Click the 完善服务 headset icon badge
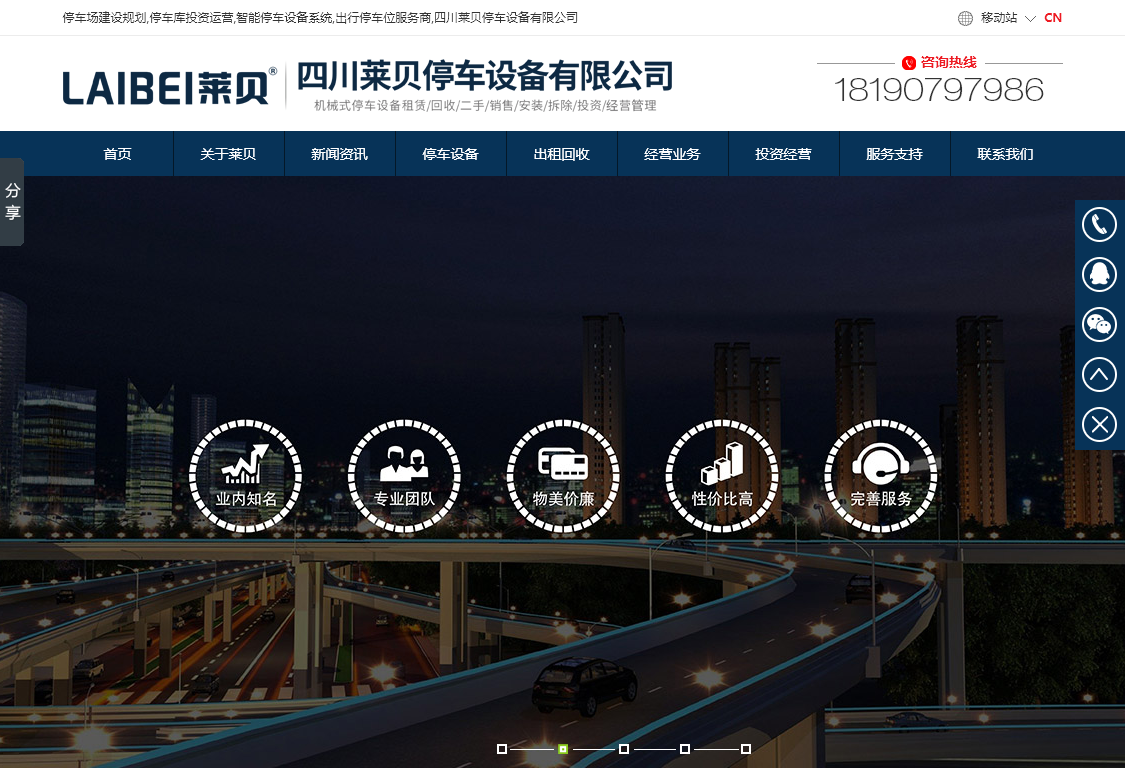This screenshot has height=768, width=1125. click(x=880, y=476)
